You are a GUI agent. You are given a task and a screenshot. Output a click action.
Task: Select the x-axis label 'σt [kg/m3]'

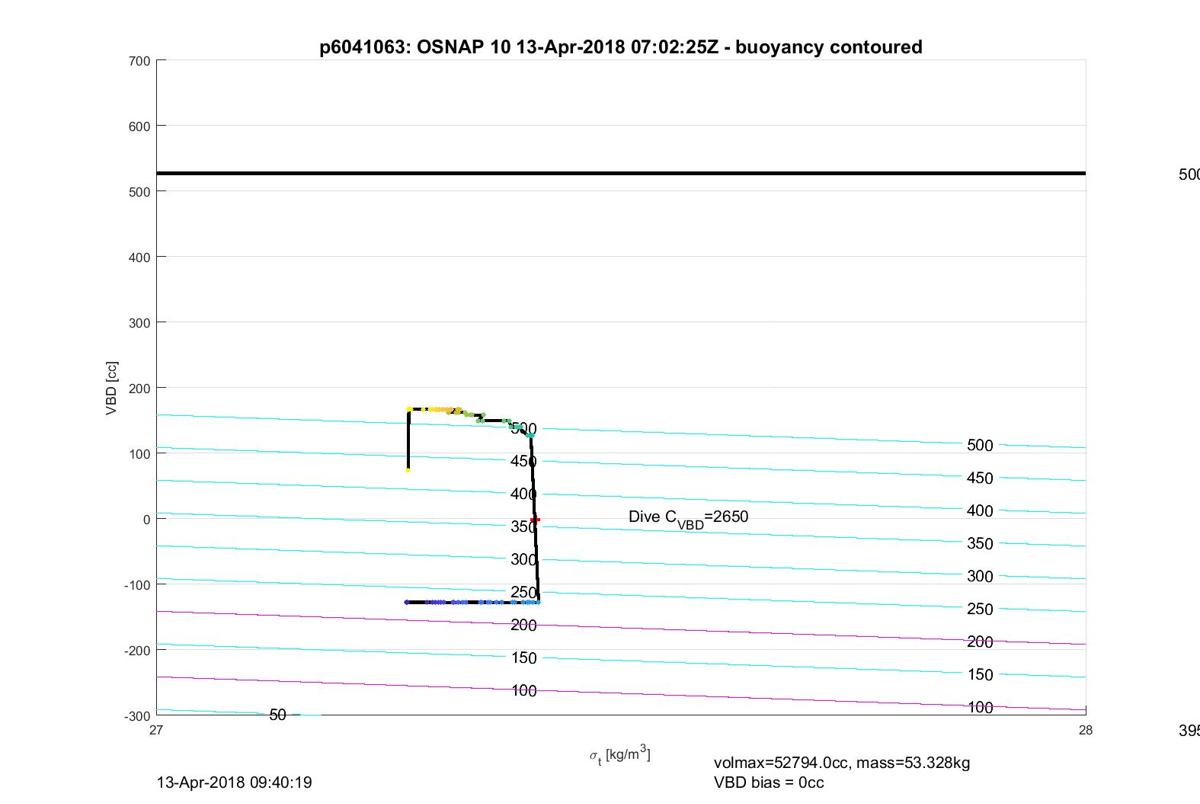pyautogui.click(x=620, y=754)
